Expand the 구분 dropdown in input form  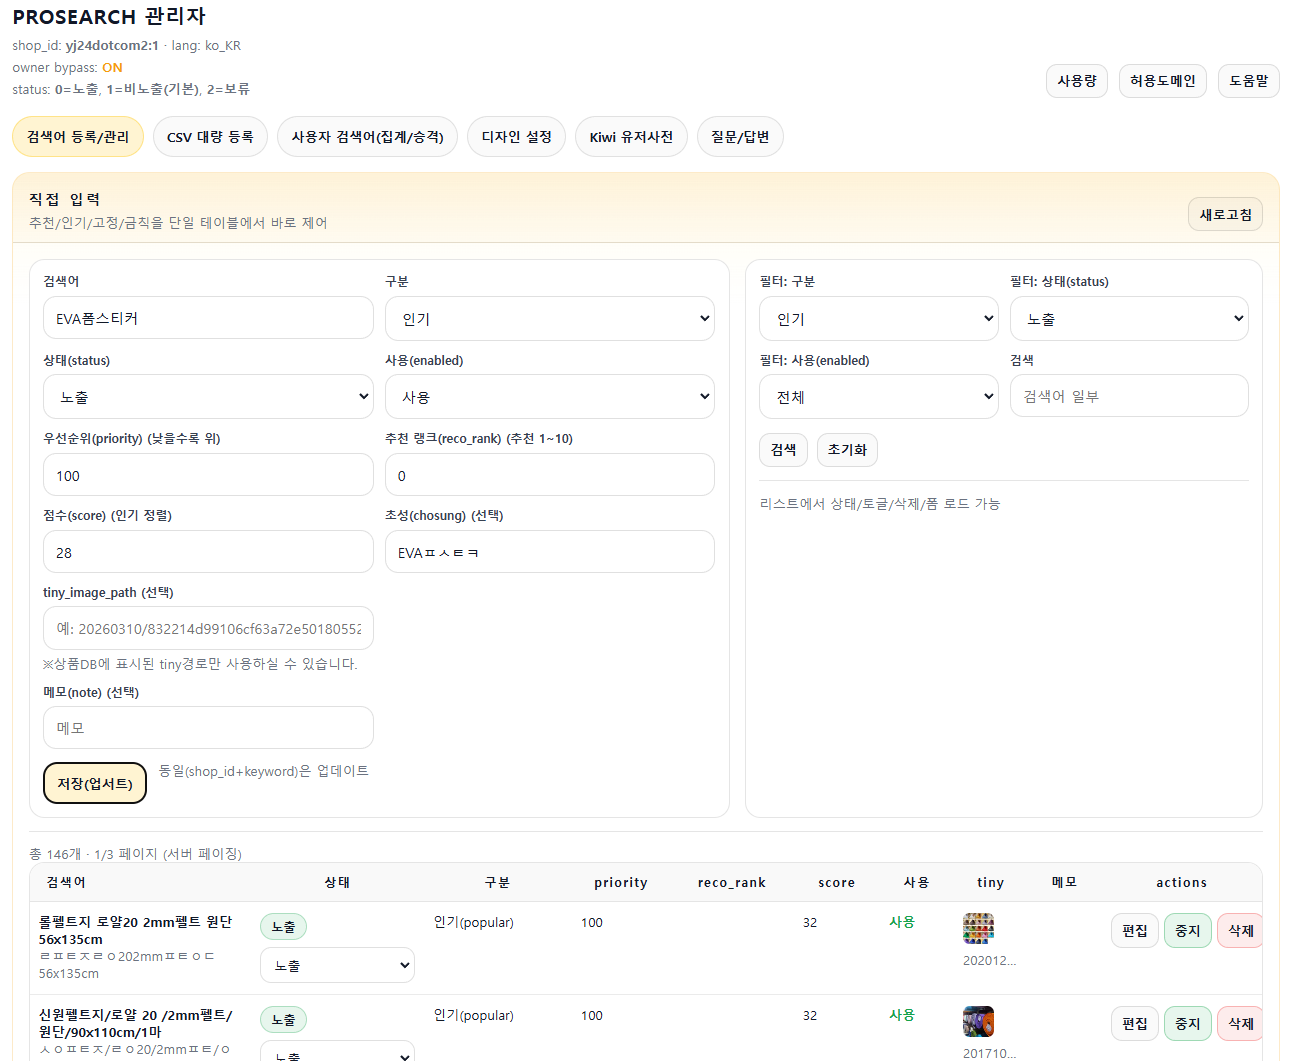549,319
